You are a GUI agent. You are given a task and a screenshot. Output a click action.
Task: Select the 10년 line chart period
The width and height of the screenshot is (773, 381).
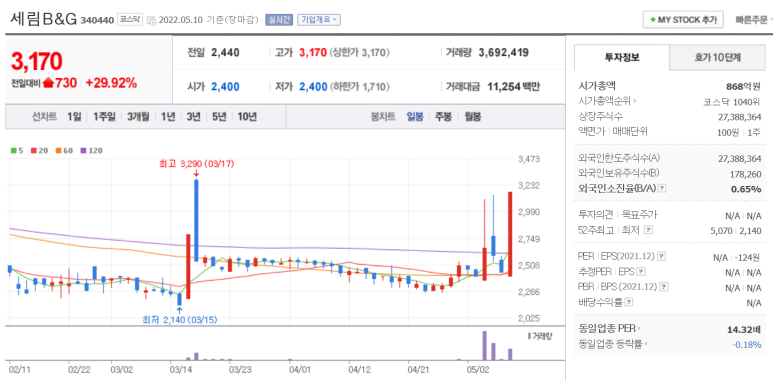click(247, 117)
